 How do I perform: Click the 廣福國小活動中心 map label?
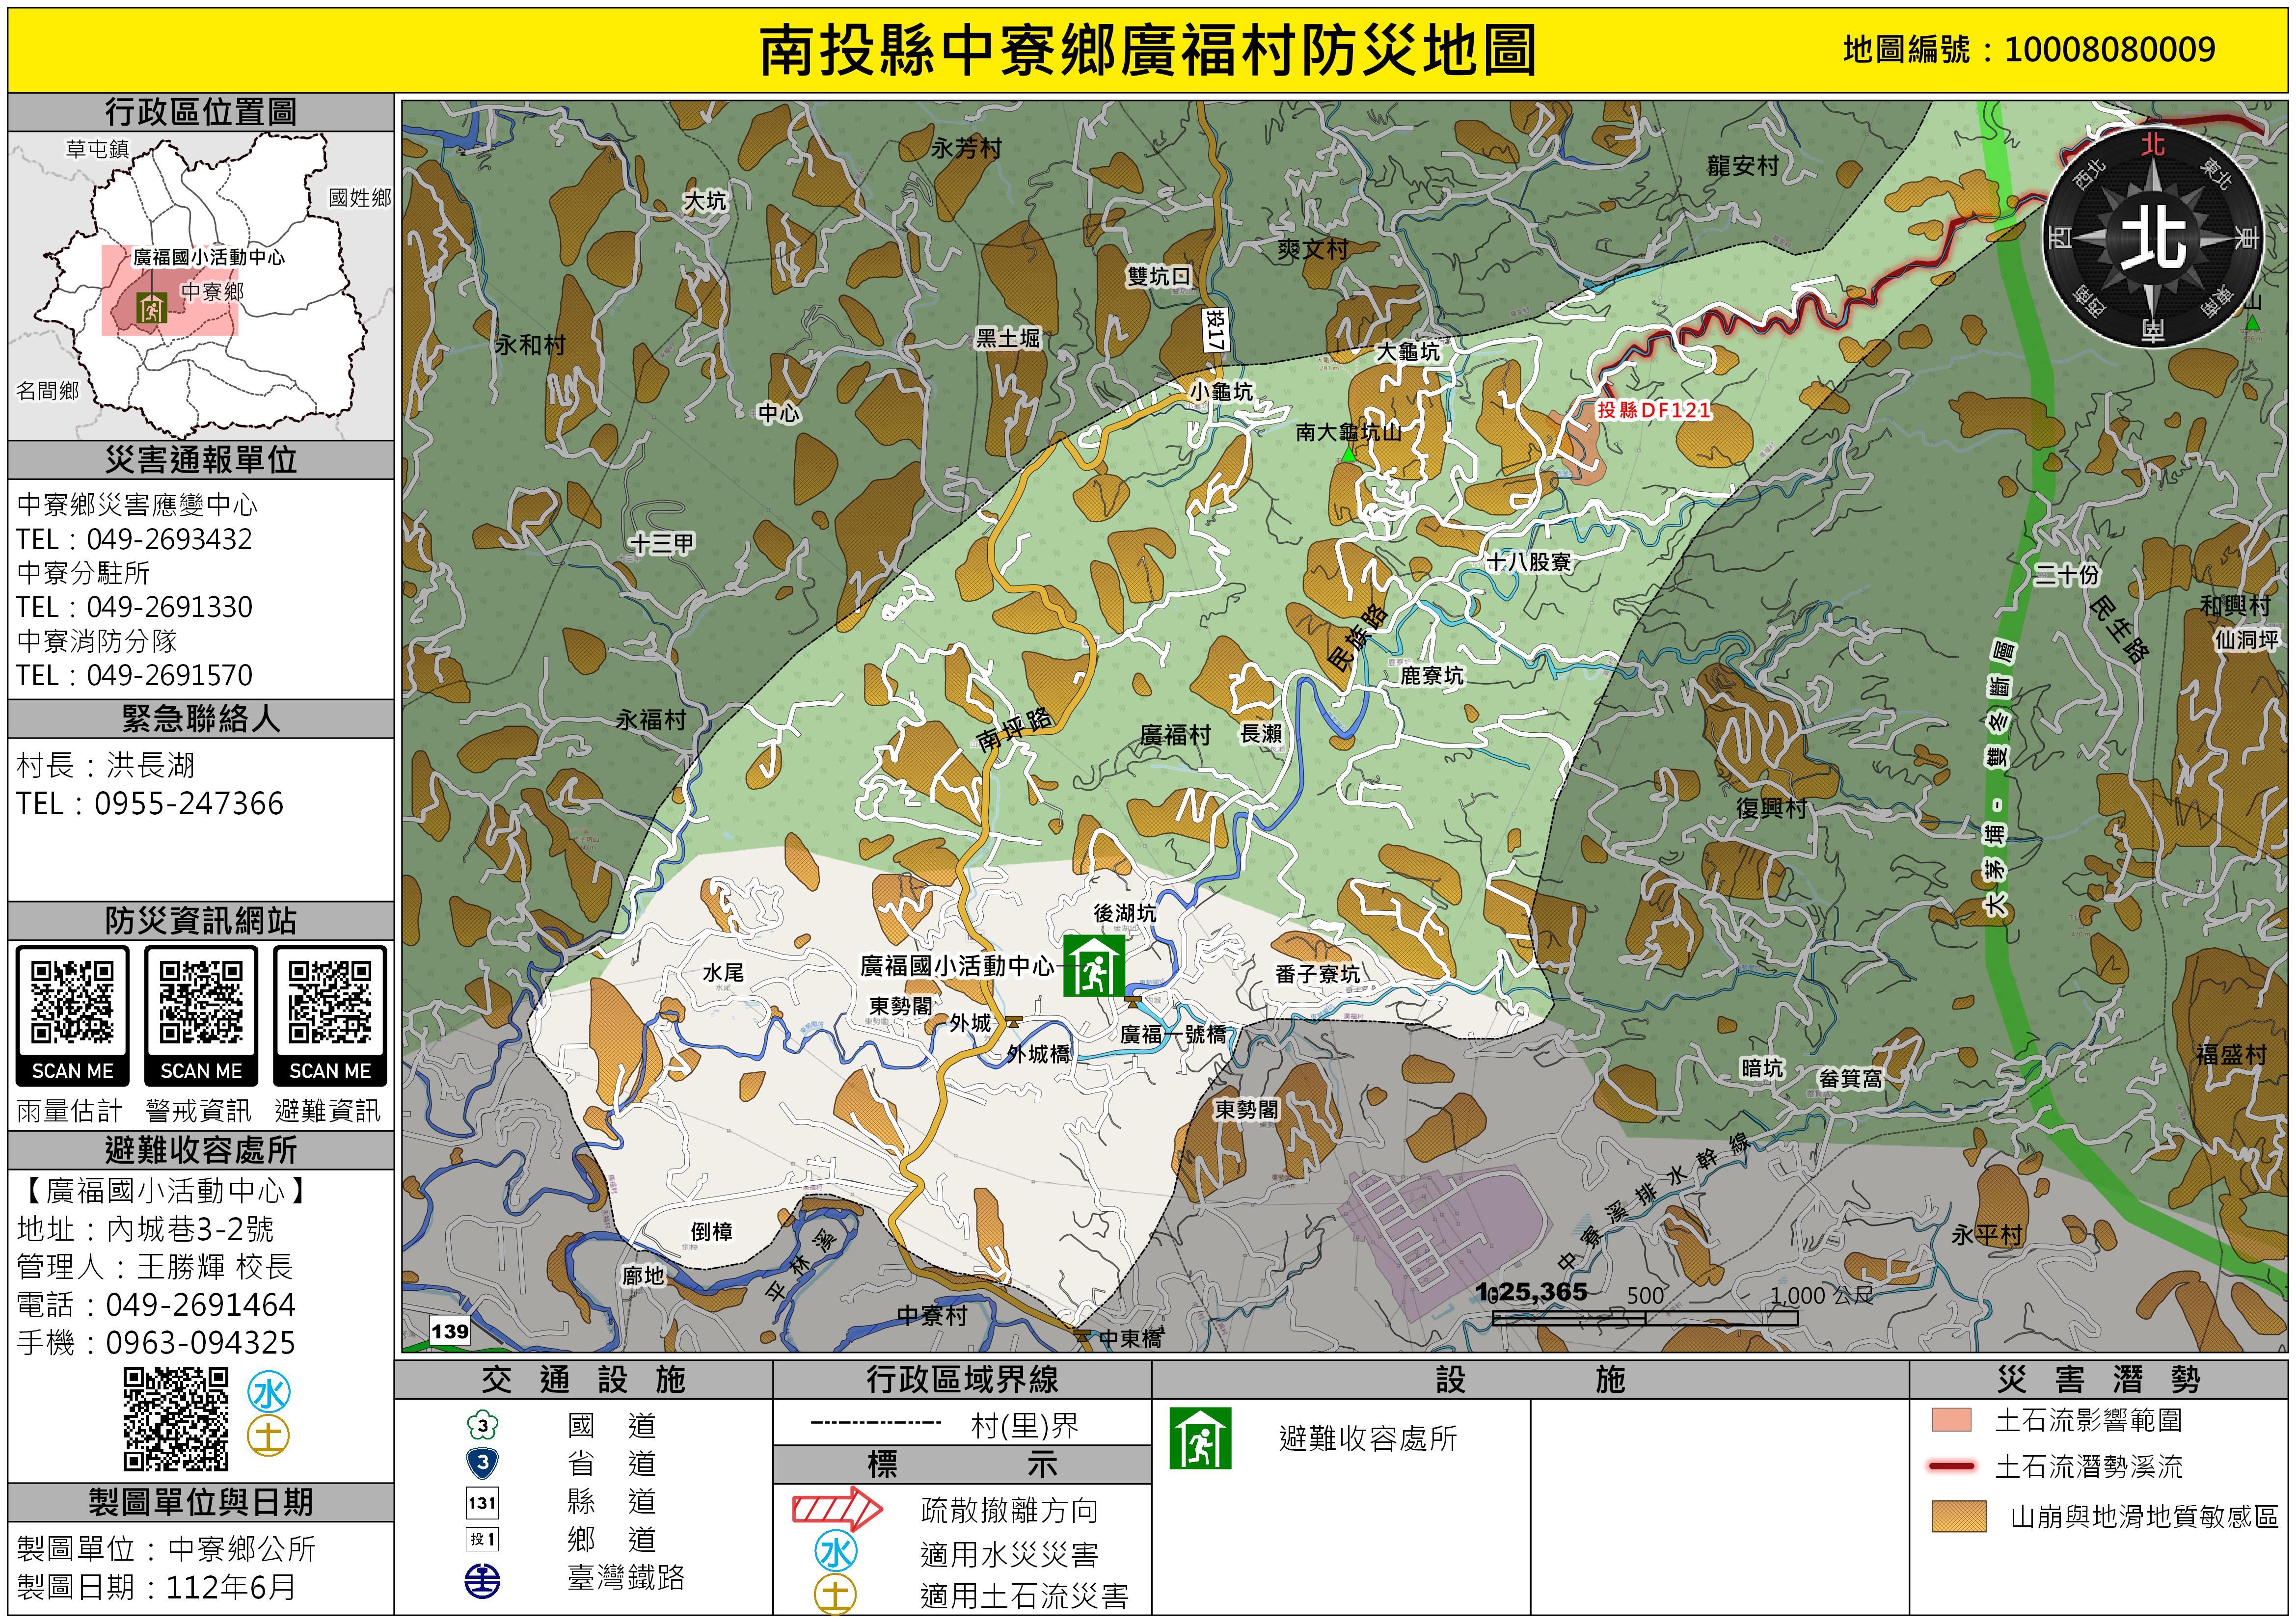(x=957, y=966)
